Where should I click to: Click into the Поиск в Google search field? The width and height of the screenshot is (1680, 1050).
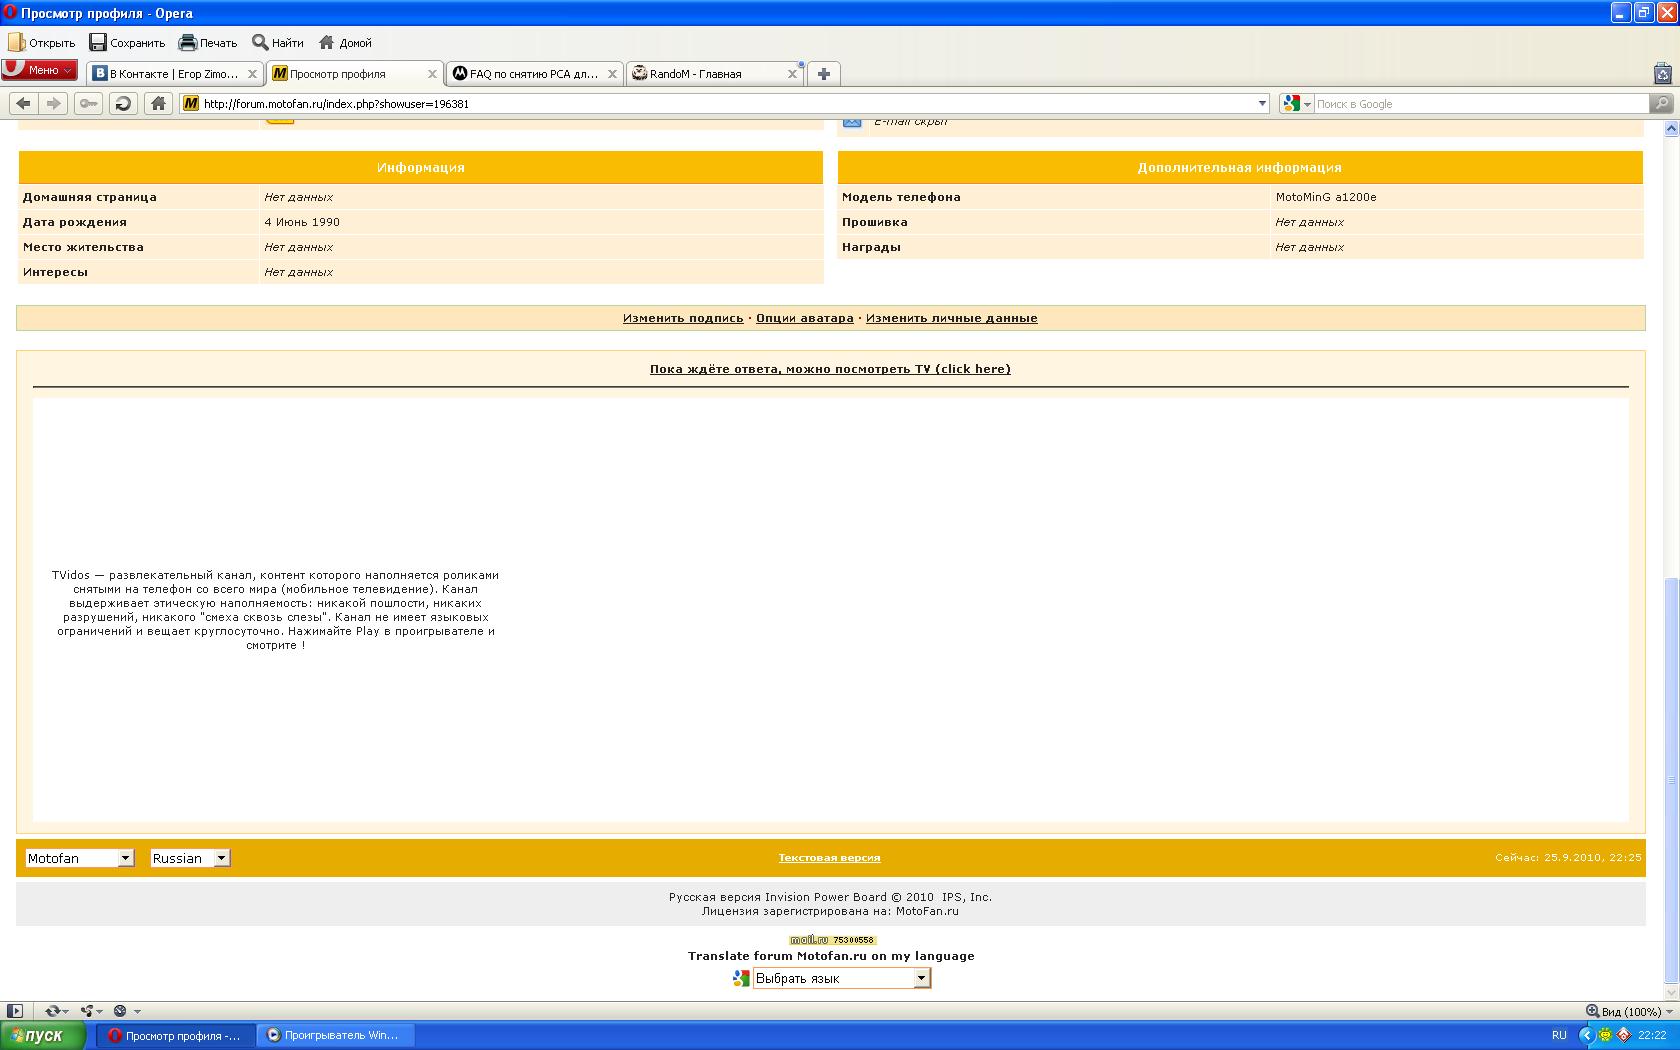1480,103
